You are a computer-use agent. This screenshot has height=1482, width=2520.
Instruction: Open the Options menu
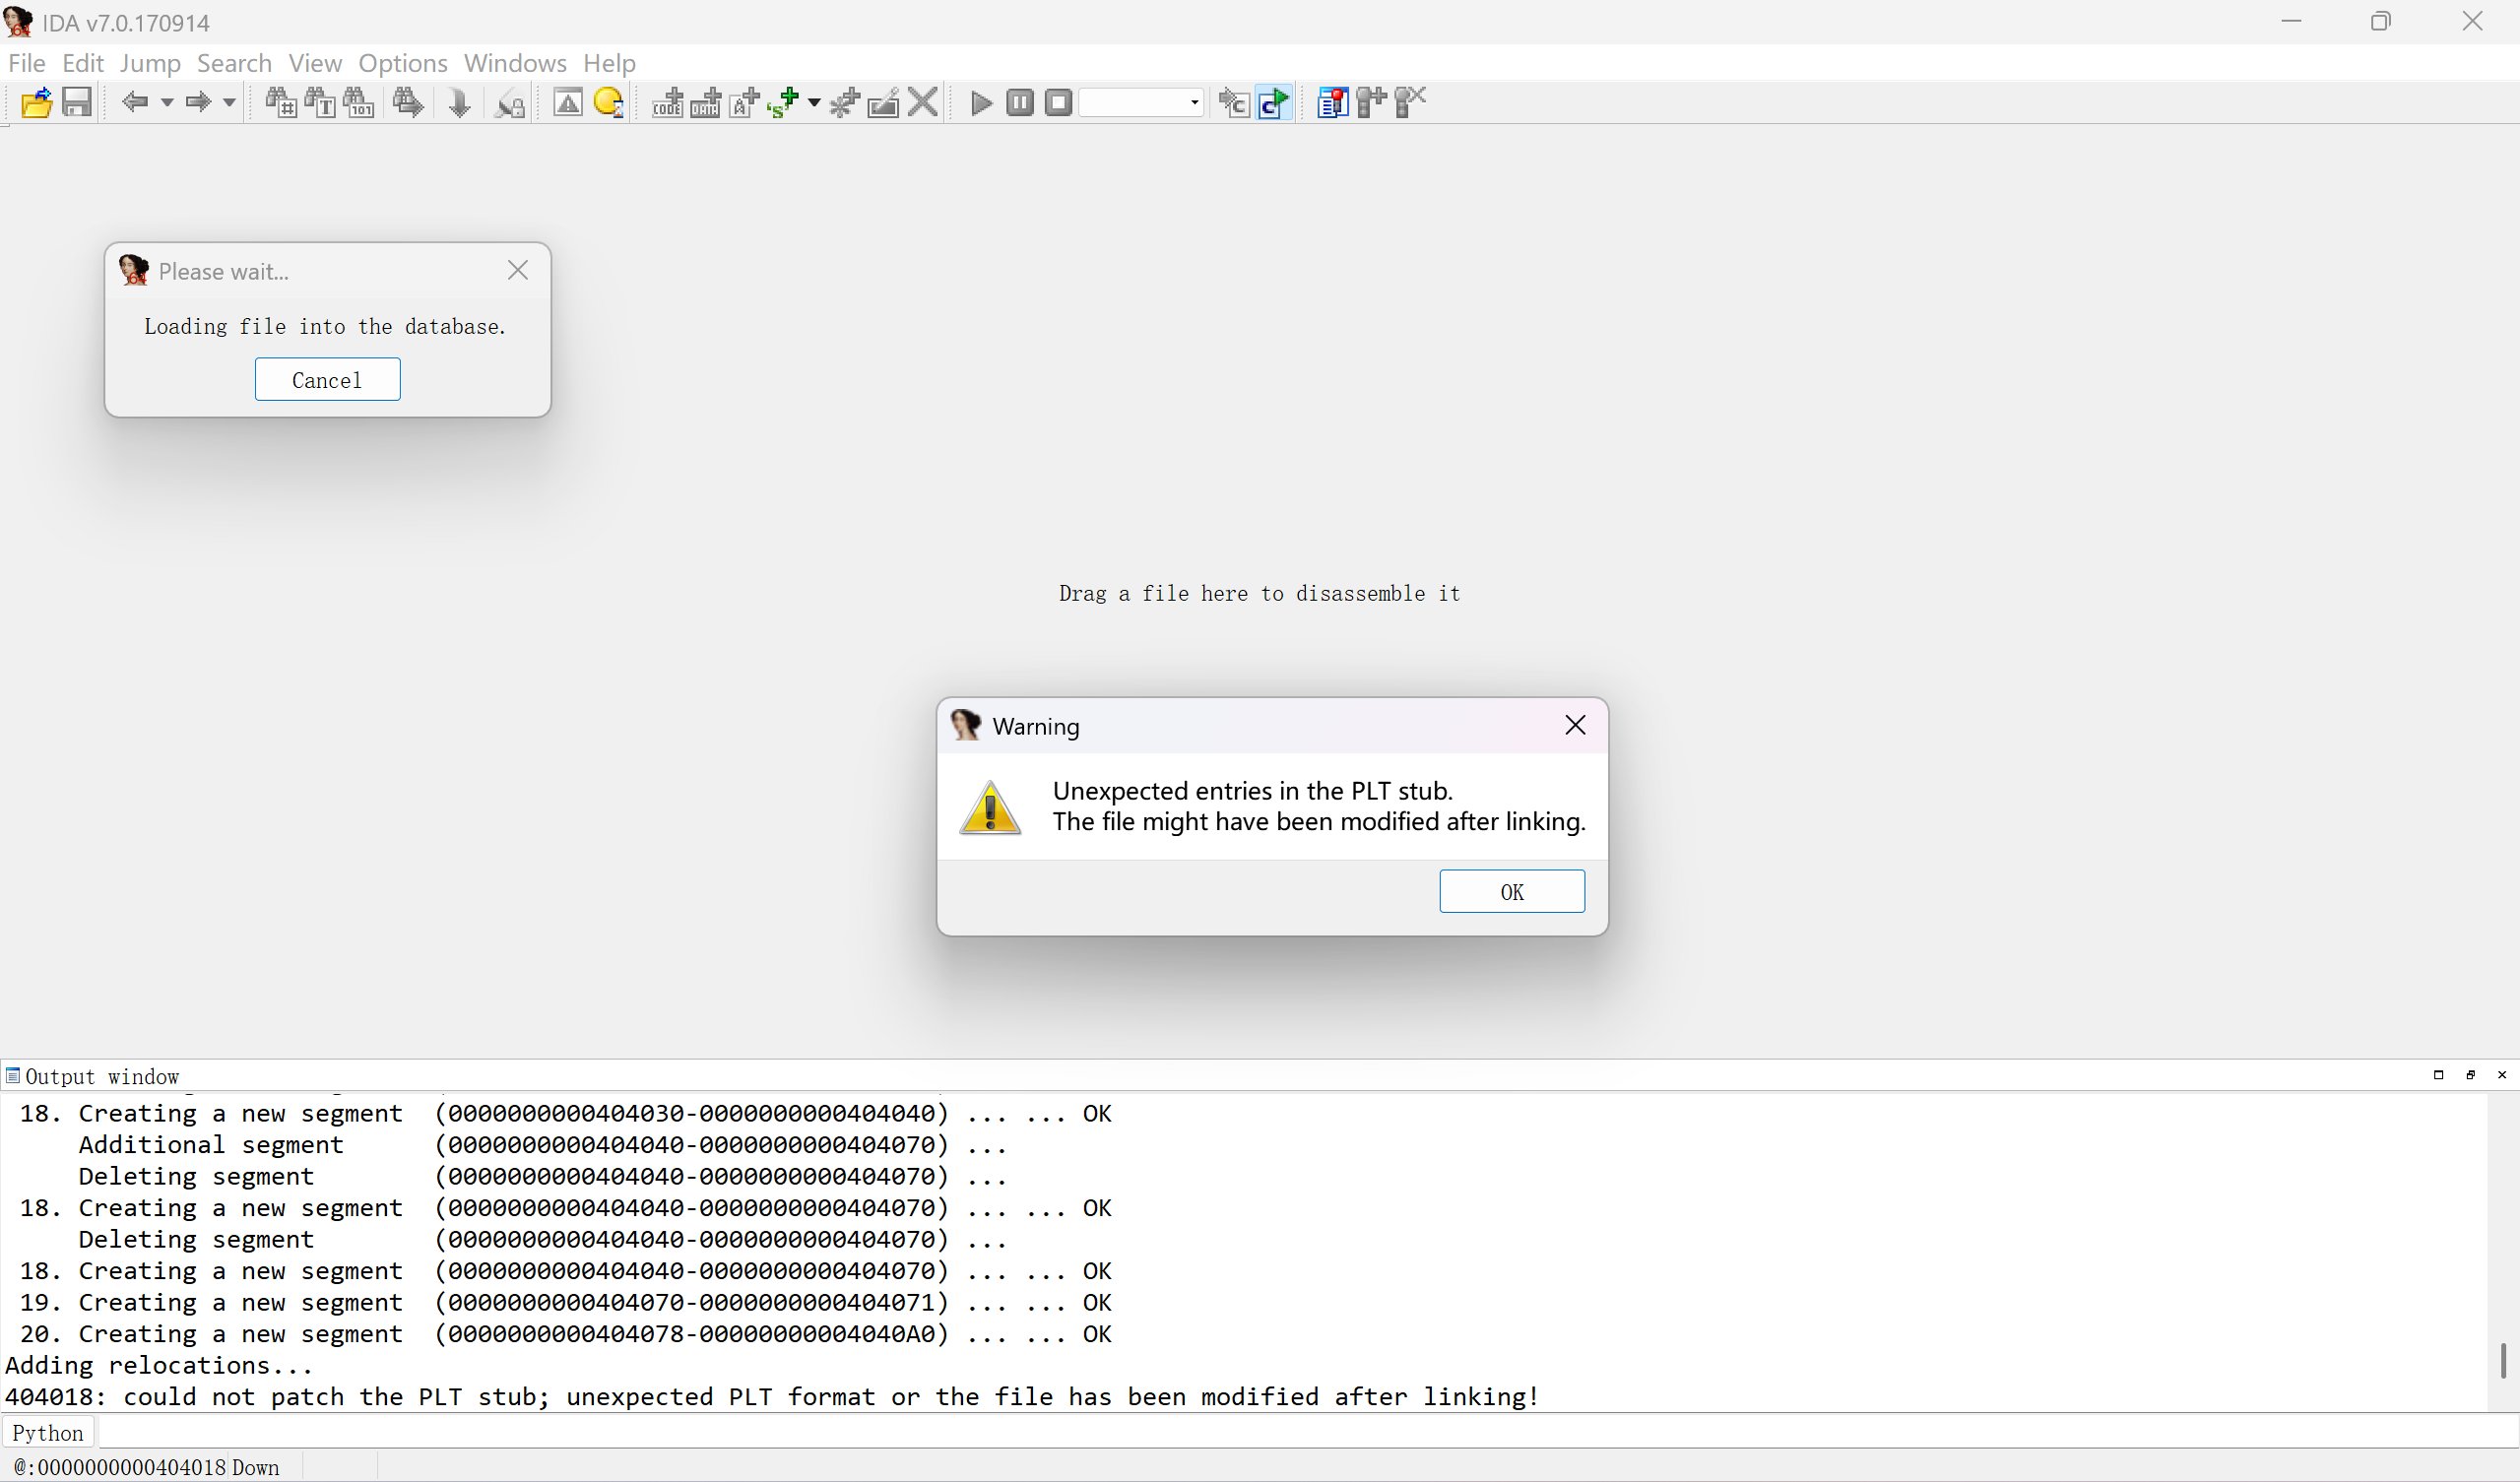pos(403,63)
